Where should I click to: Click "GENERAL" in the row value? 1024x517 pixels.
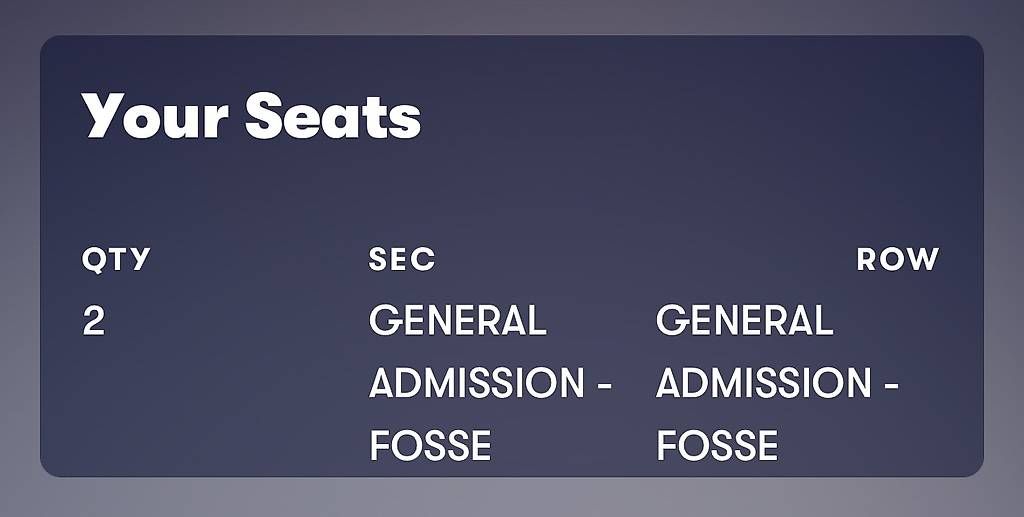click(x=744, y=321)
